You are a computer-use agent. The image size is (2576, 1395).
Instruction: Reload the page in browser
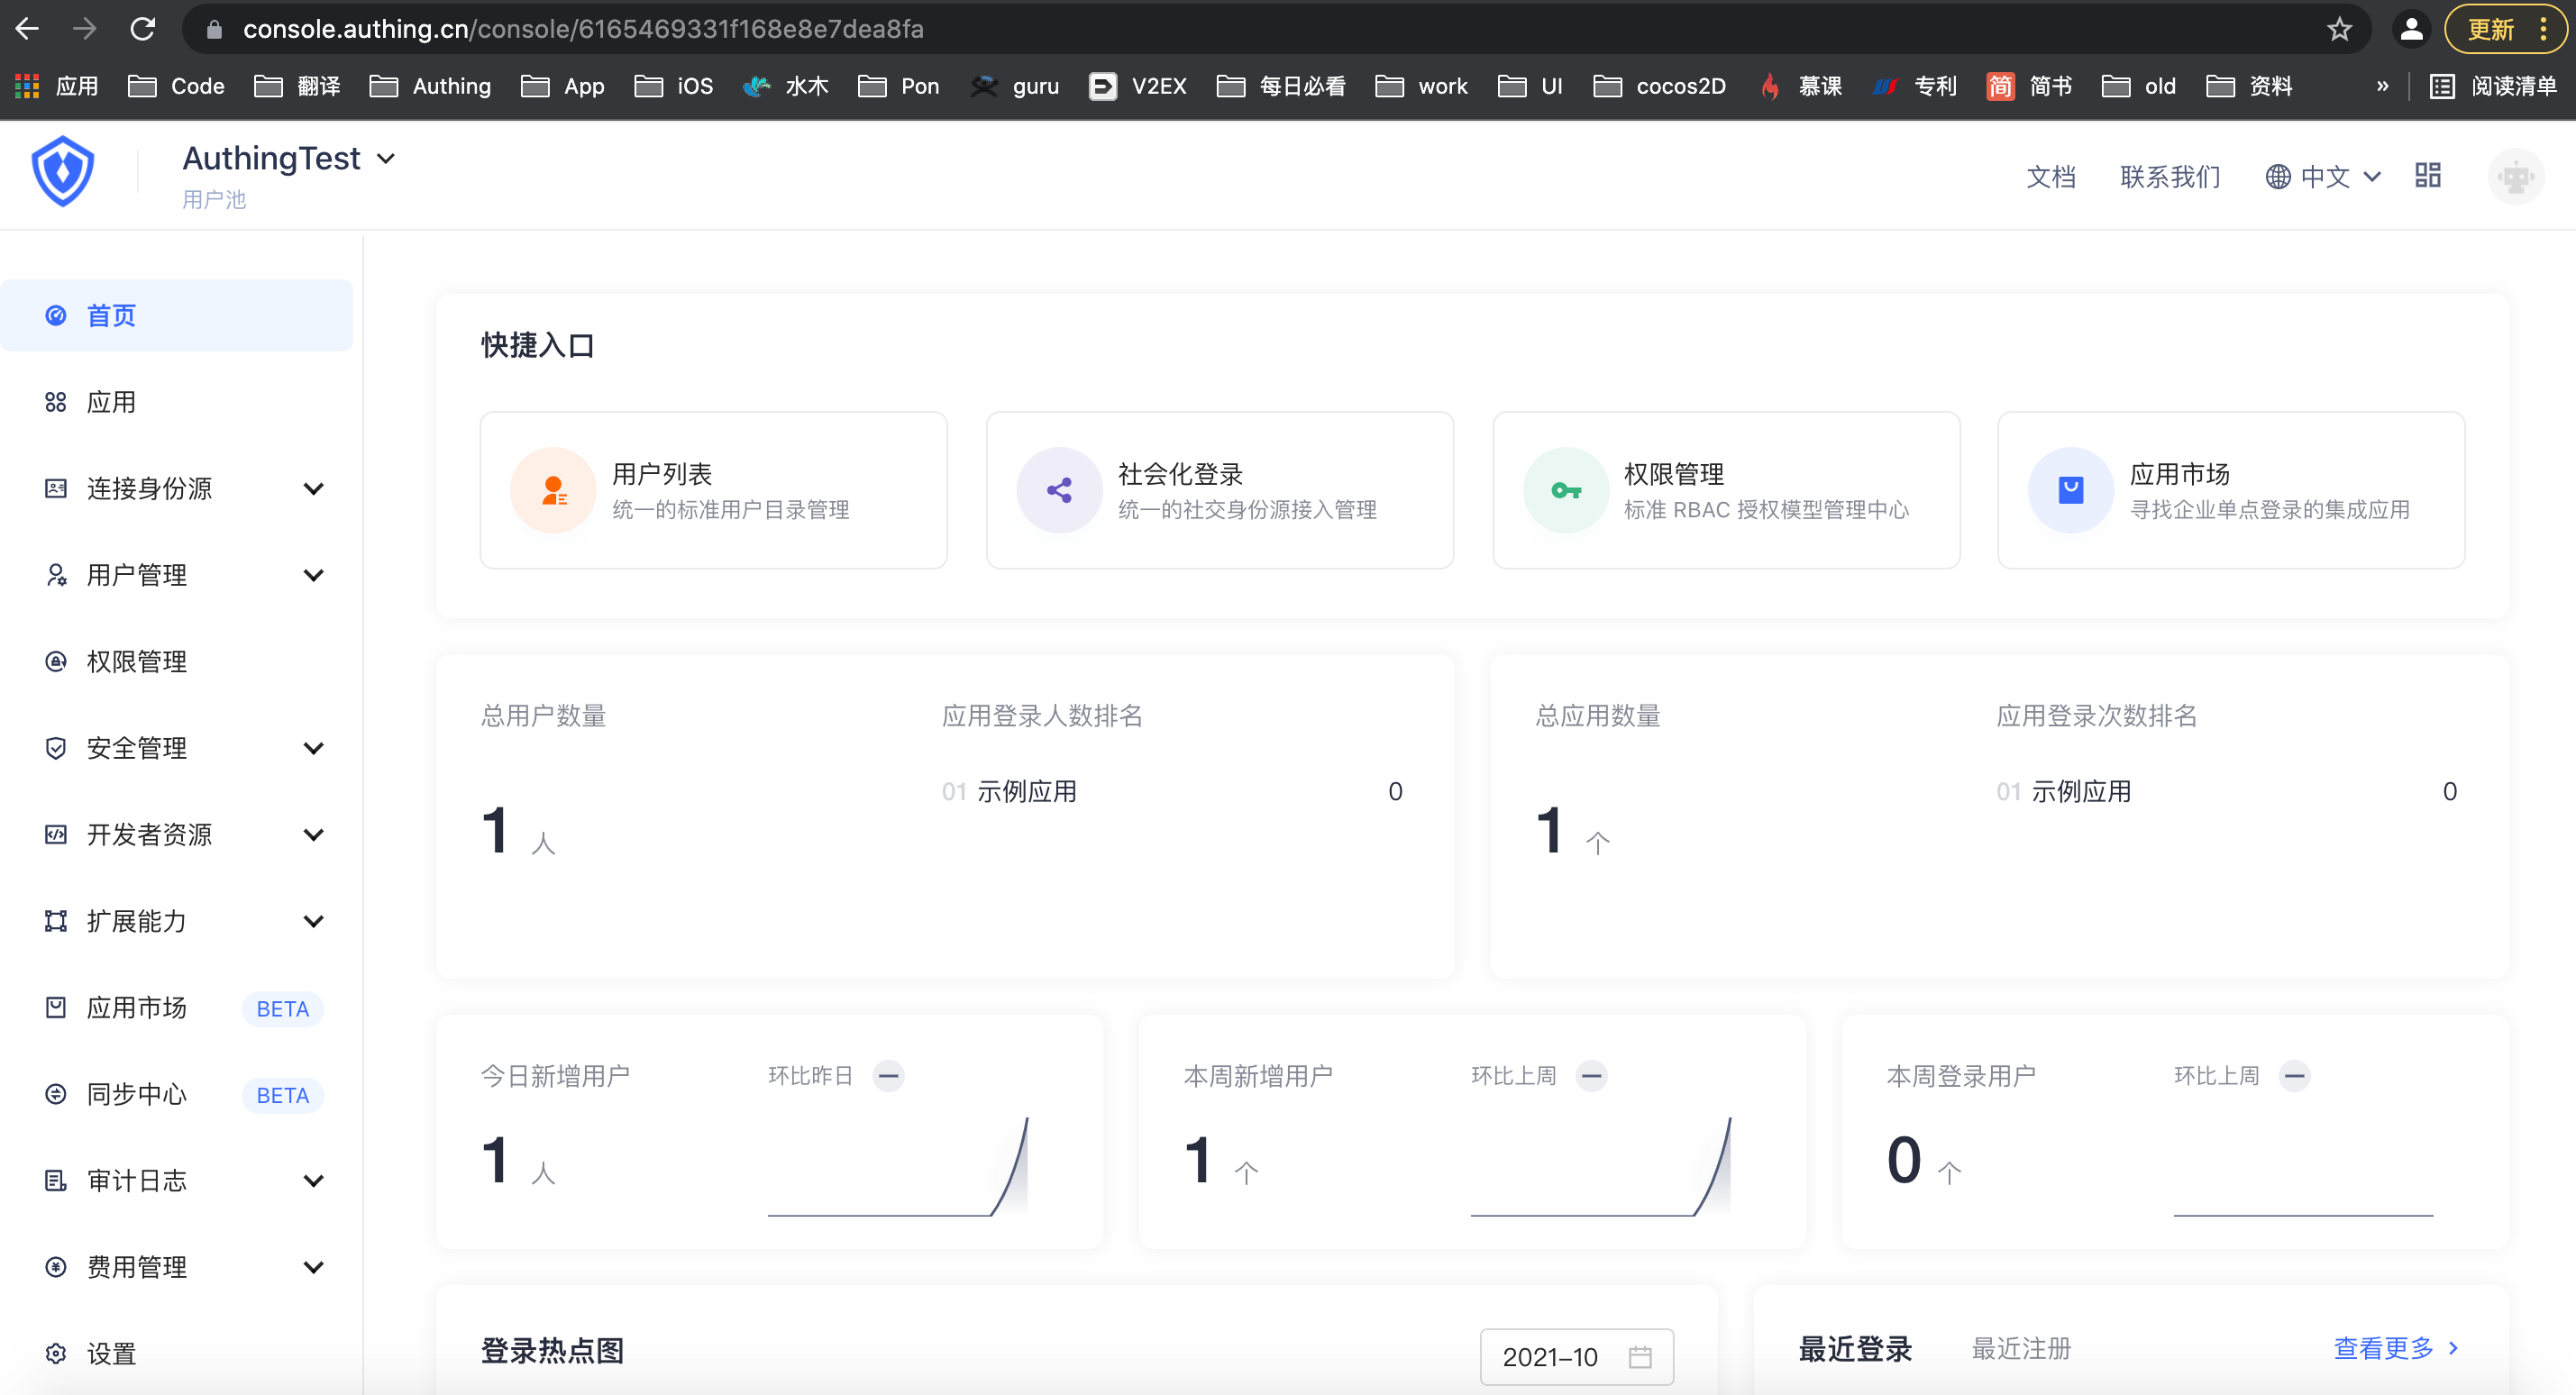[143, 29]
